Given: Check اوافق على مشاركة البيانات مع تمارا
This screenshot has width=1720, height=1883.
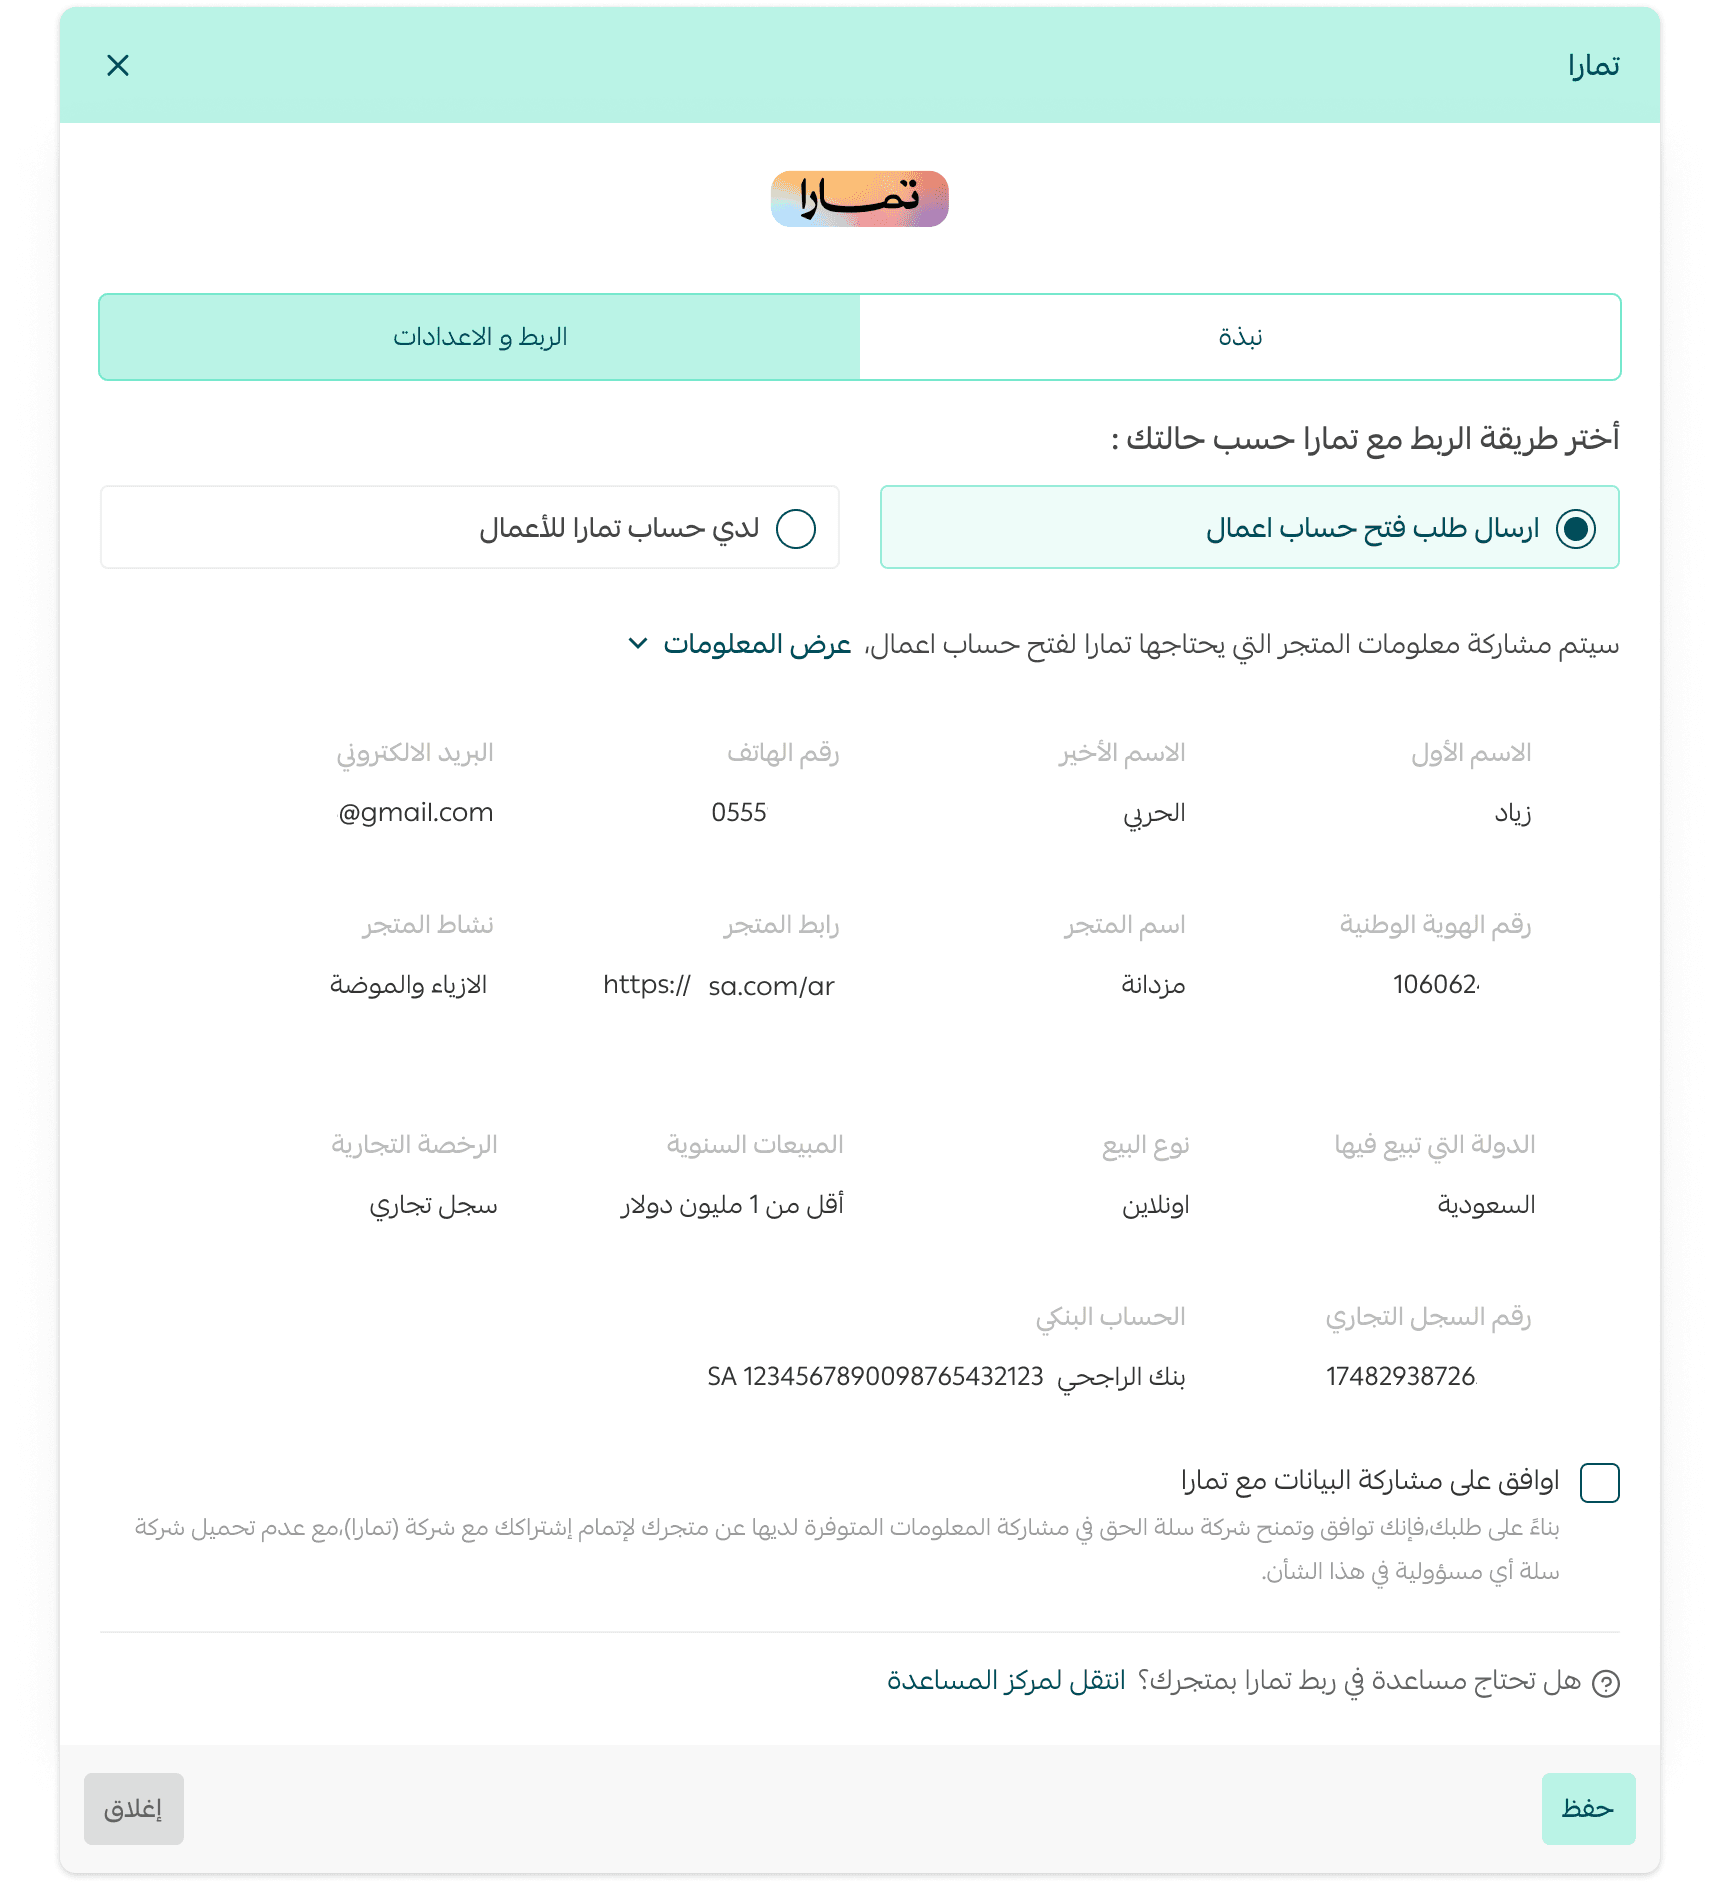Looking at the screenshot, I should [1599, 1482].
